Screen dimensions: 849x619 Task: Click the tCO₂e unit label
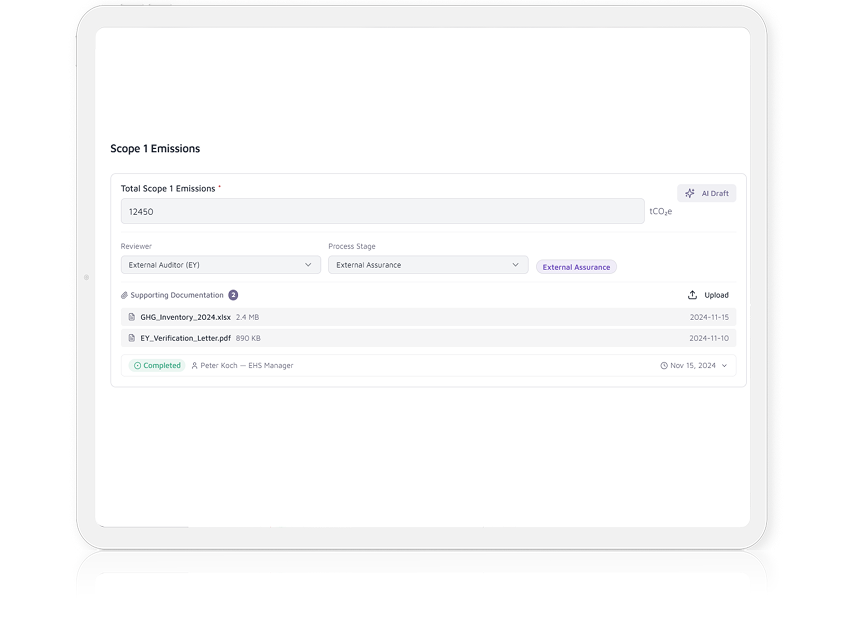coord(661,211)
